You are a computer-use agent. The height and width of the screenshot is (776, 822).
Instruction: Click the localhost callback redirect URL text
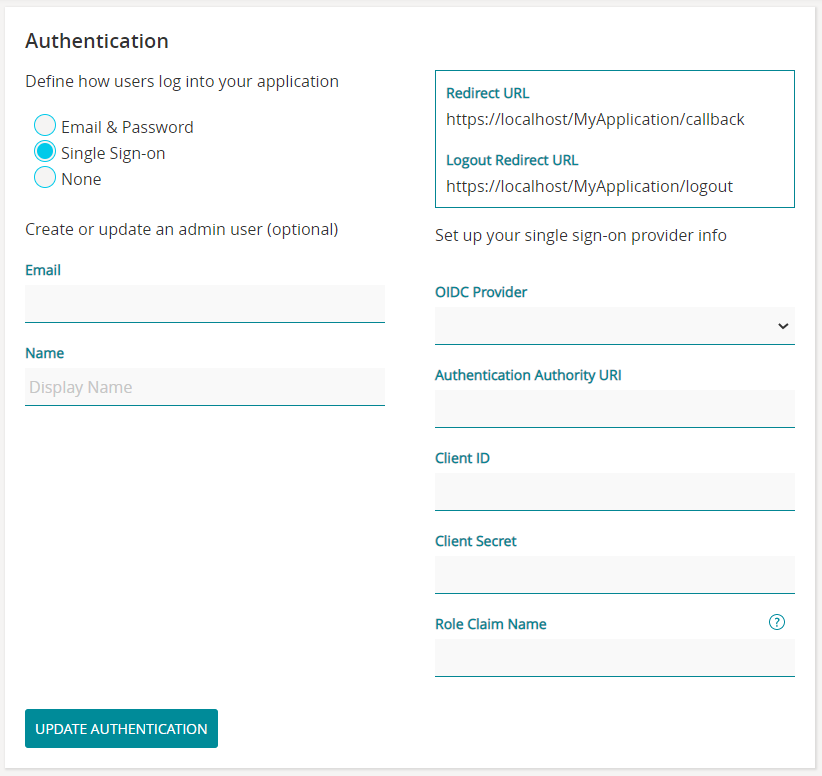click(595, 120)
